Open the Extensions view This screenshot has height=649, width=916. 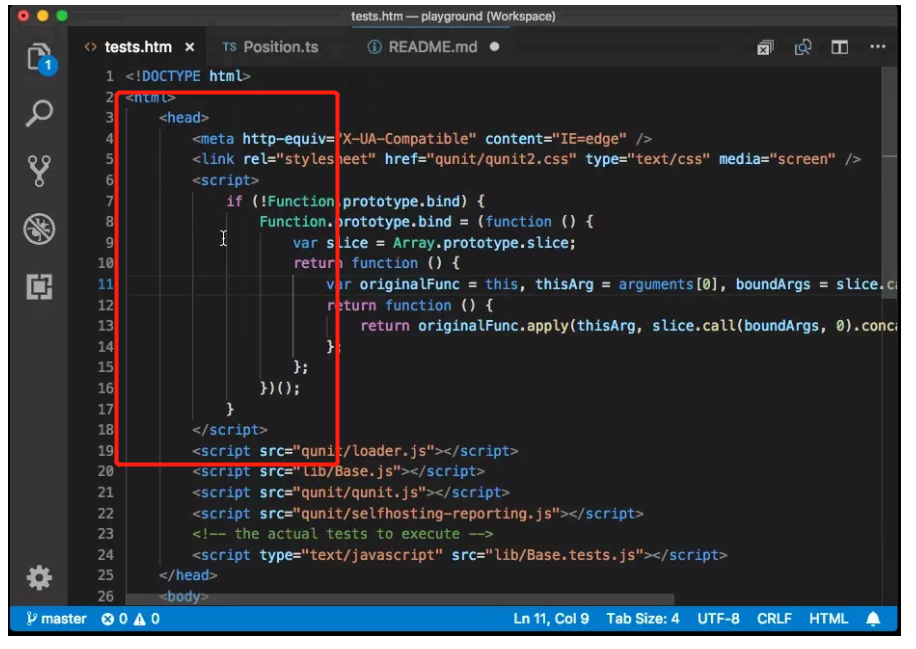[39, 286]
